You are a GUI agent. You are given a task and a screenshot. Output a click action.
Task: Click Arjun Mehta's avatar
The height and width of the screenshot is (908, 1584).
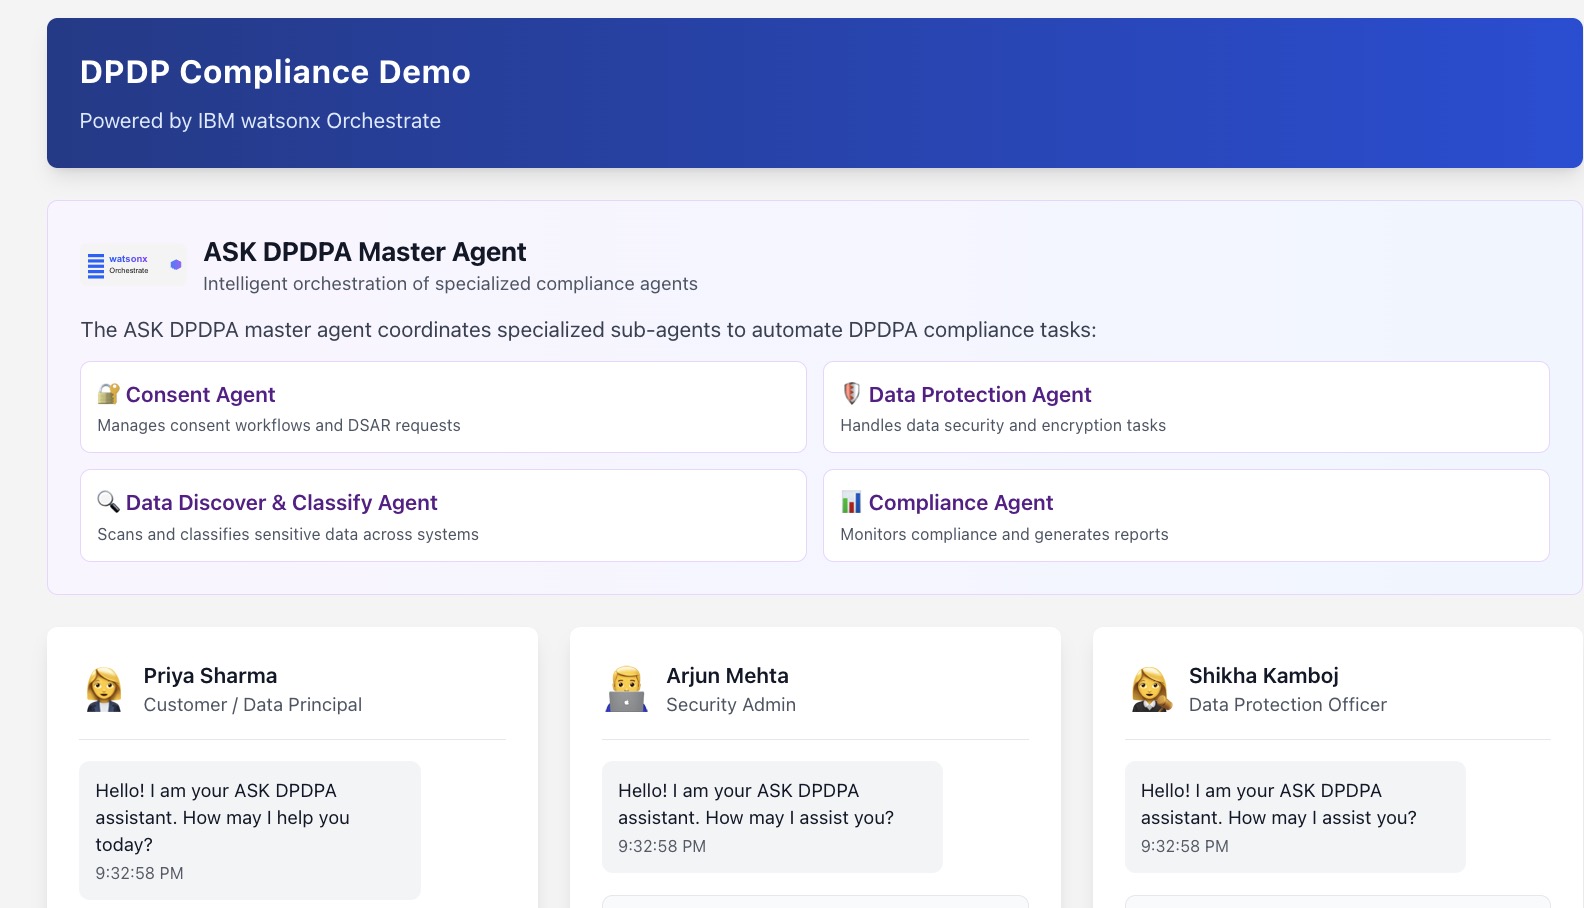click(627, 690)
